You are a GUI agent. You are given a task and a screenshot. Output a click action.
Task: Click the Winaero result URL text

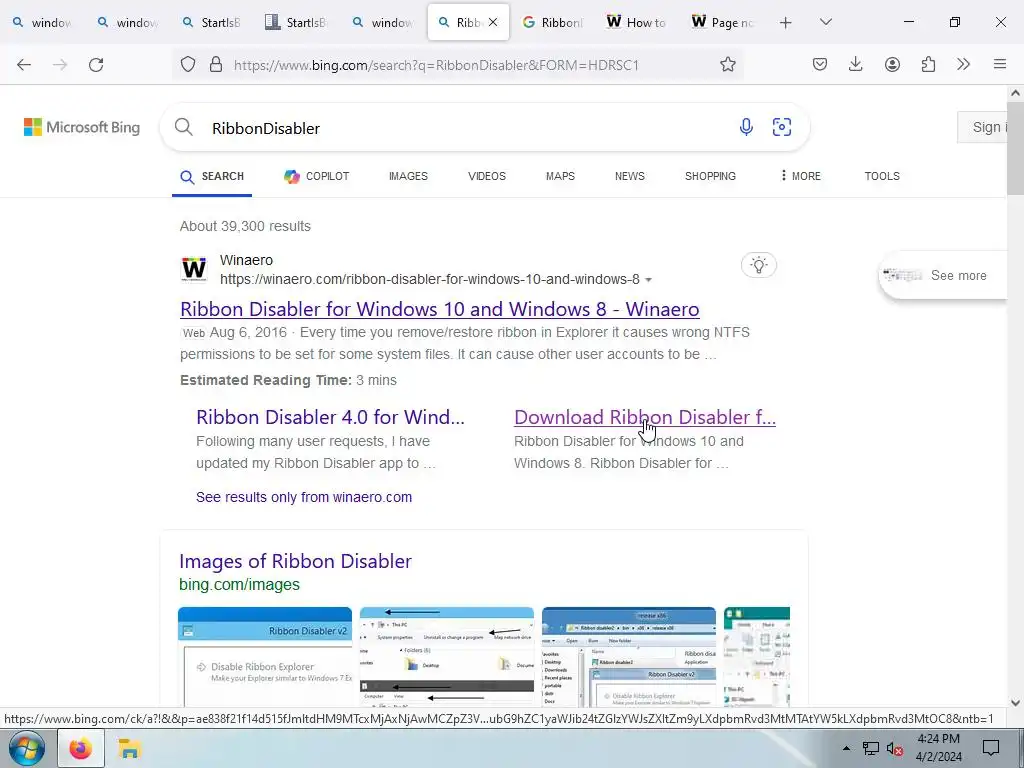pyautogui.click(x=430, y=280)
